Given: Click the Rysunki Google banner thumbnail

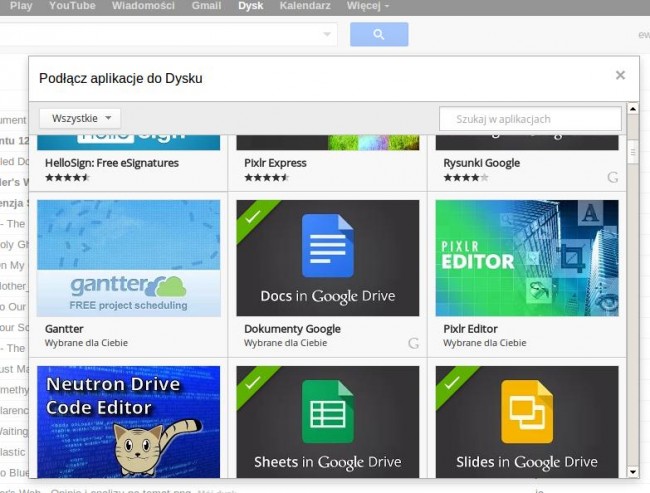Looking at the screenshot, I should 527,142.
